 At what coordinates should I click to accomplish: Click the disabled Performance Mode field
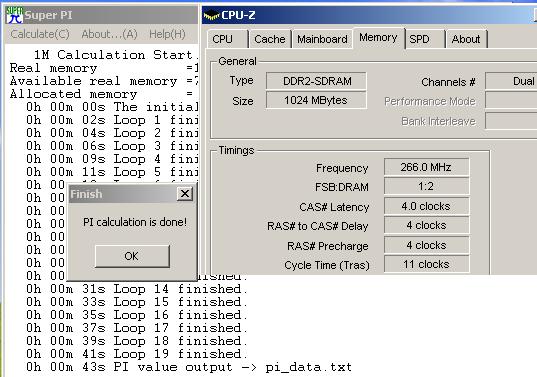click(x=511, y=100)
